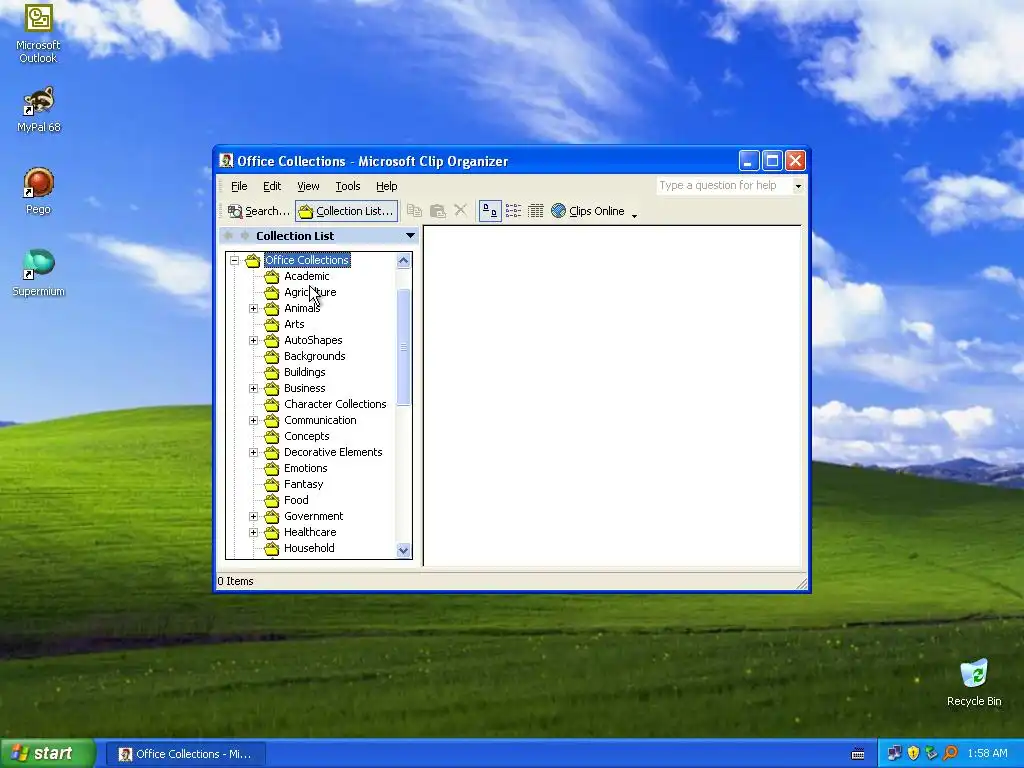Click the Back arrow in the task pane header
1024x768 pixels.
pyautogui.click(x=228, y=235)
